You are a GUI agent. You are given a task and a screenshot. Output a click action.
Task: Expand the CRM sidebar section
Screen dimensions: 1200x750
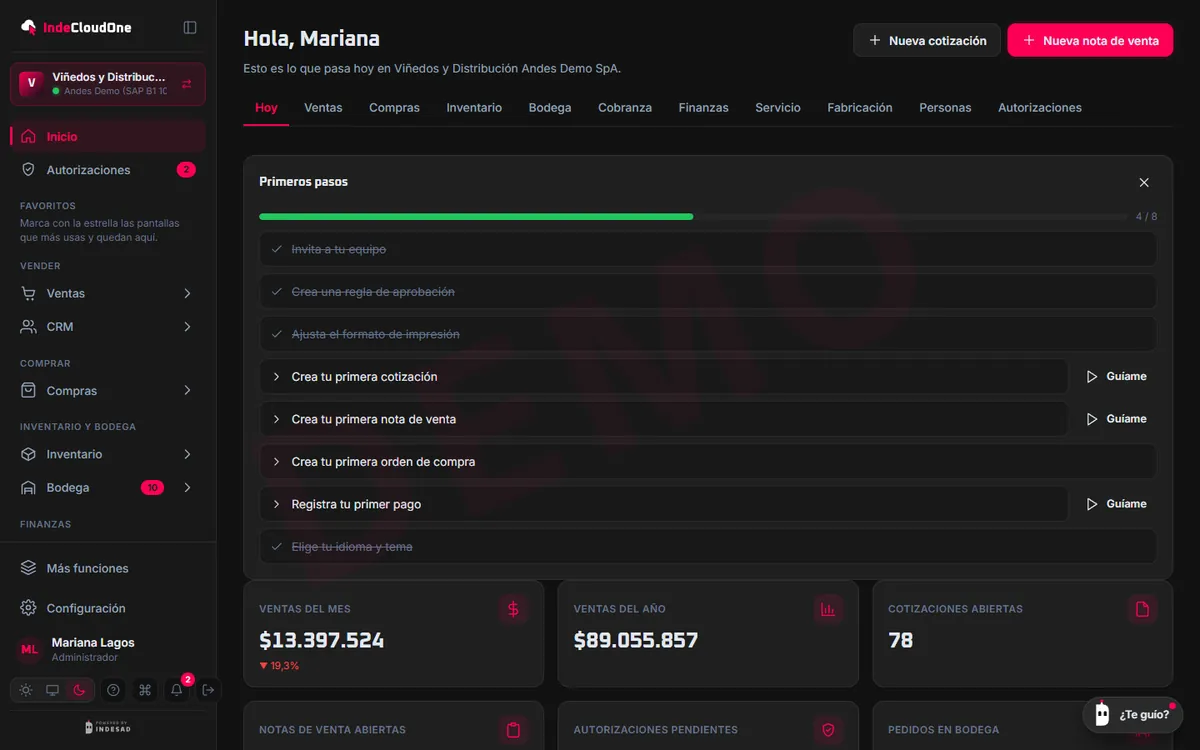[x=108, y=327]
